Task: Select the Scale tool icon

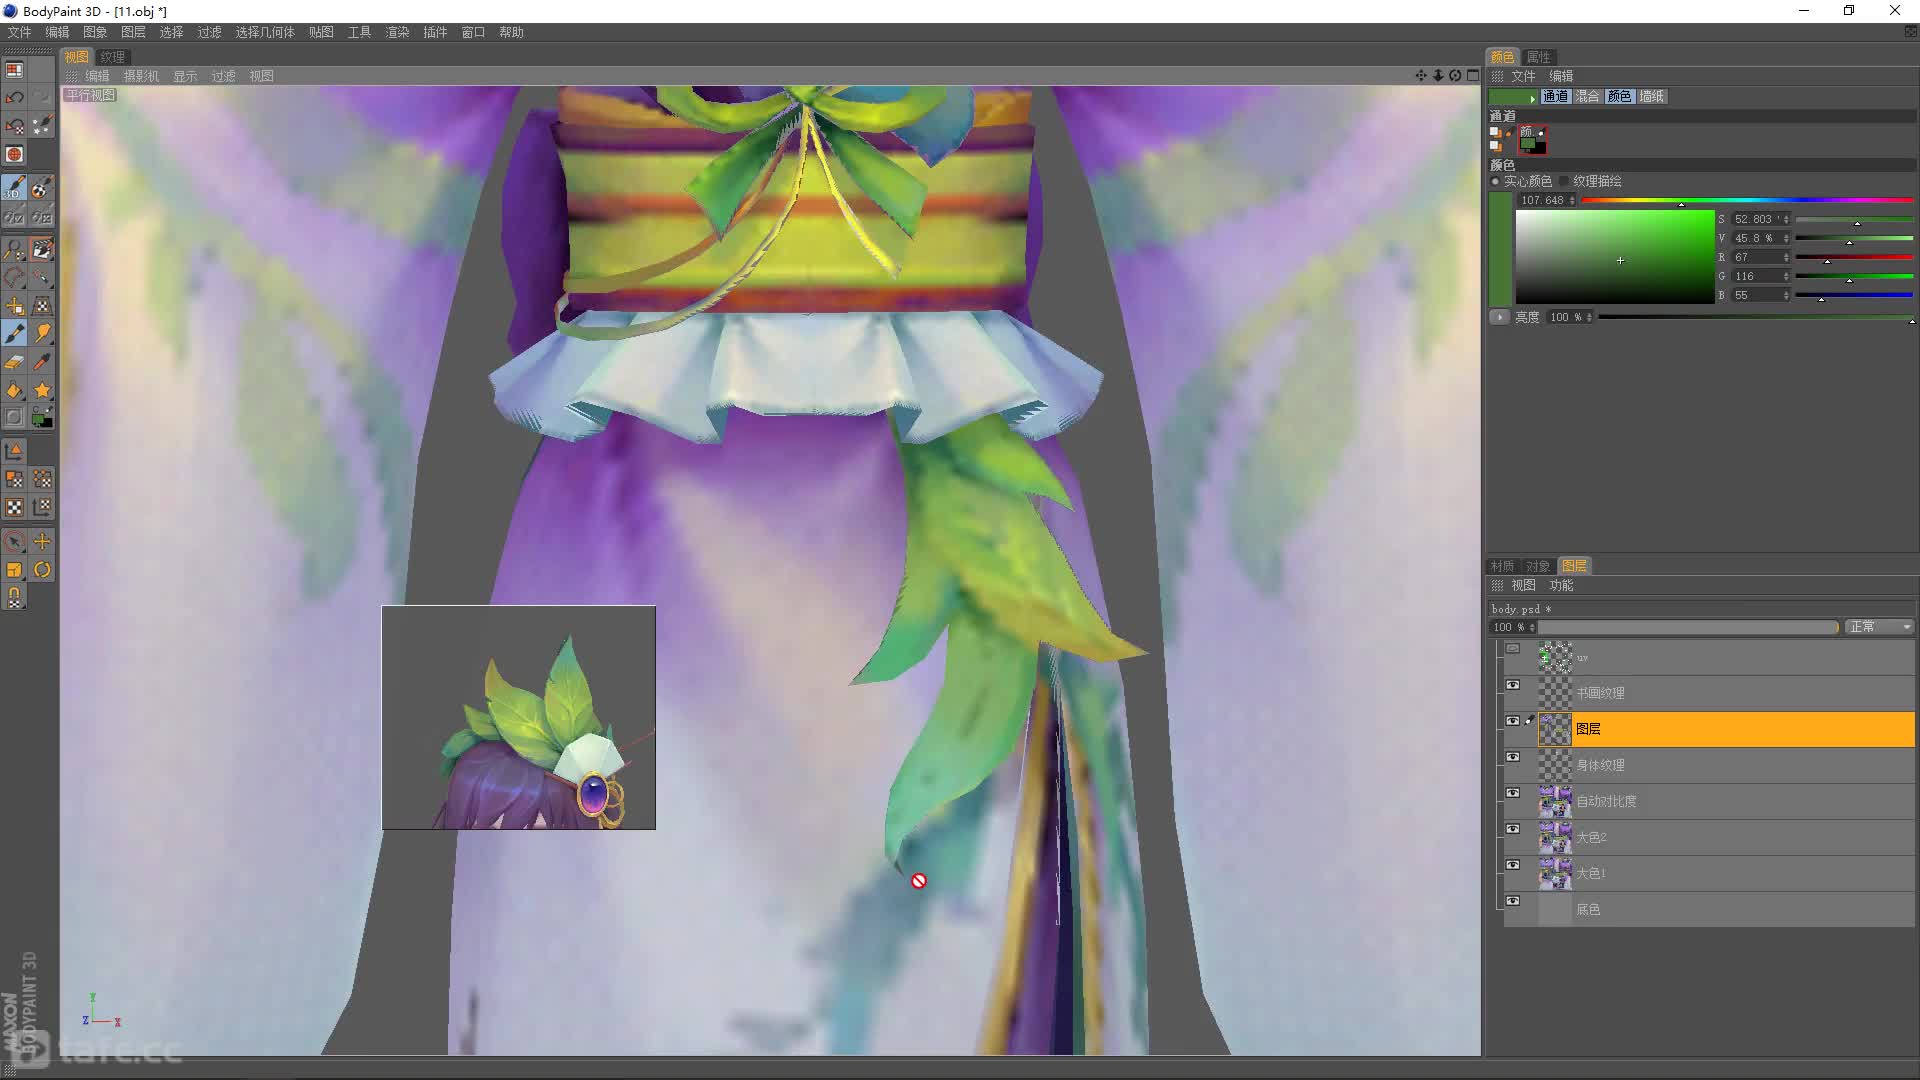Action: pos(14,570)
